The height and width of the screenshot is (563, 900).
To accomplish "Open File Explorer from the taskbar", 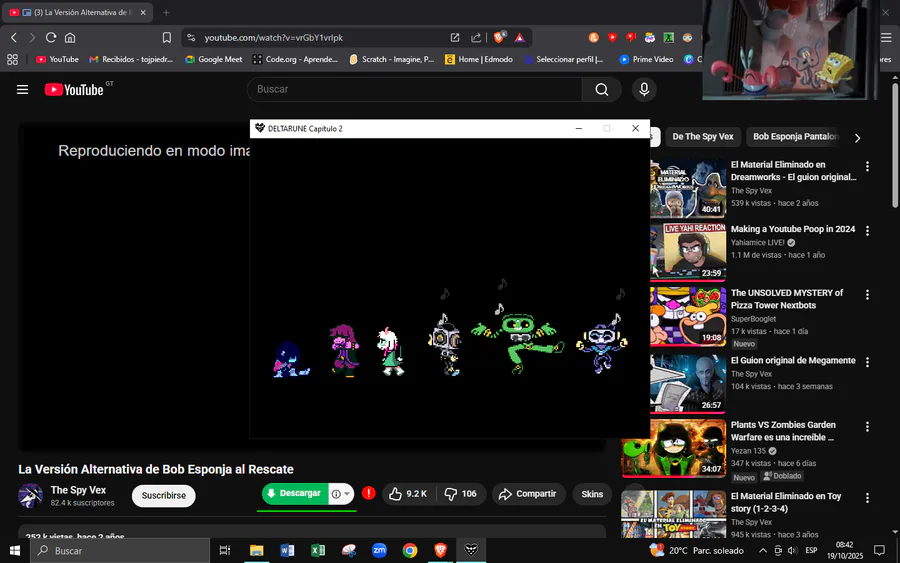I will click(257, 551).
